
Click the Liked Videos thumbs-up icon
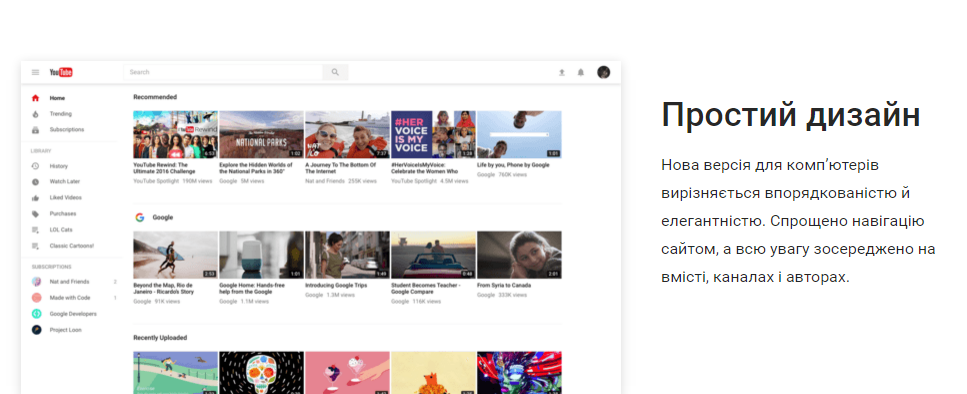[35, 198]
